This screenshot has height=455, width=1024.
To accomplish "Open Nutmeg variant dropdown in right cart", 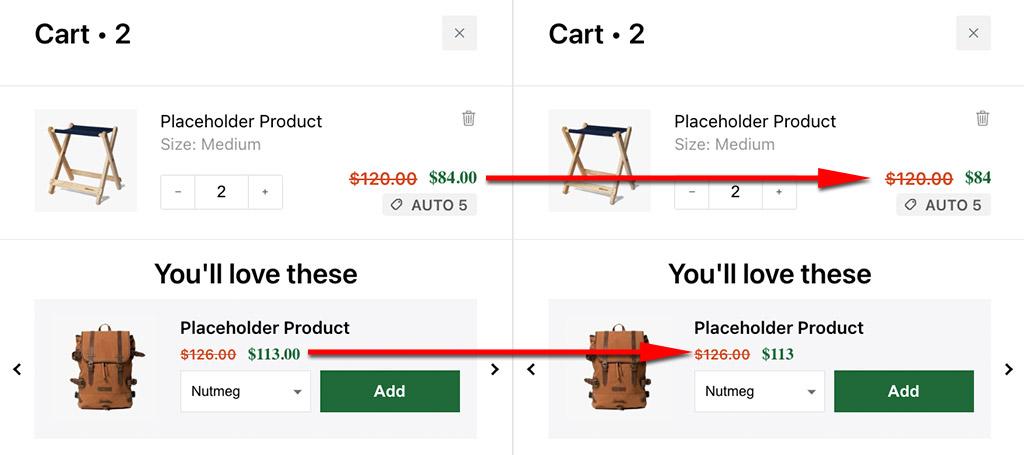I will click(x=759, y=391).
